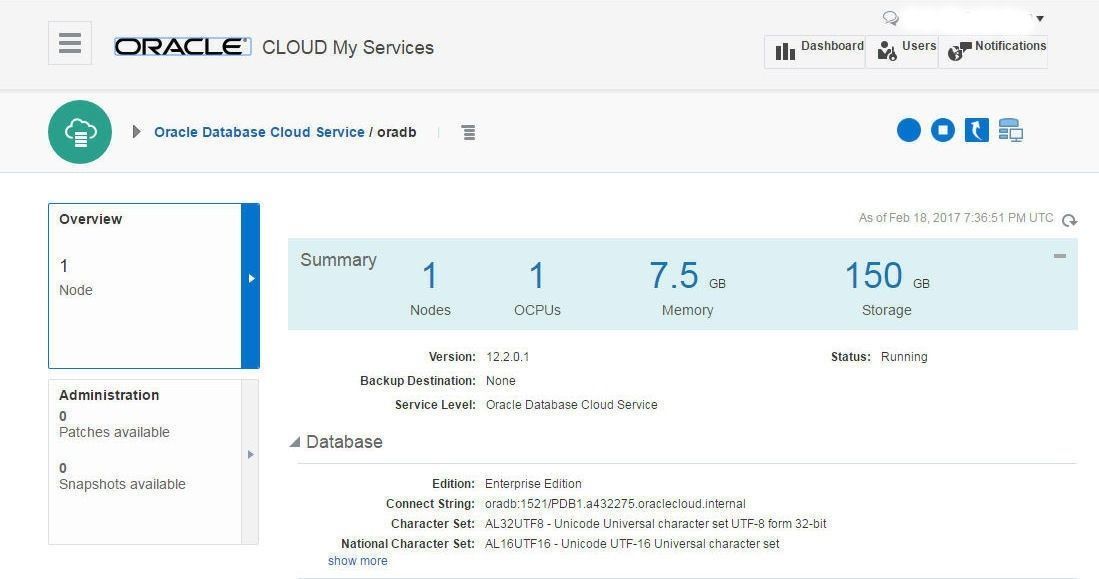The image size is (1099, 579).
Task: Click the Enterprise Edition value
Action: (533, 484)
